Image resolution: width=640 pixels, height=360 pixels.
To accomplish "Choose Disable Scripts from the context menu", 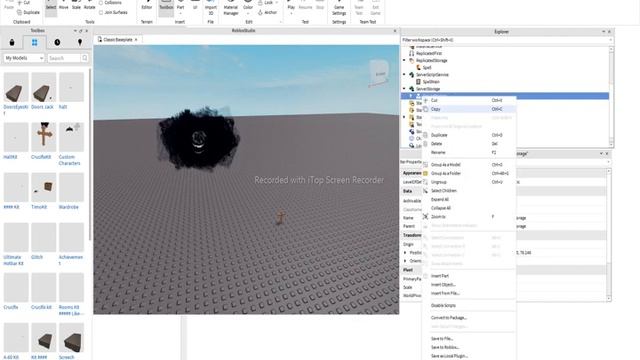I will coord(469,305).
